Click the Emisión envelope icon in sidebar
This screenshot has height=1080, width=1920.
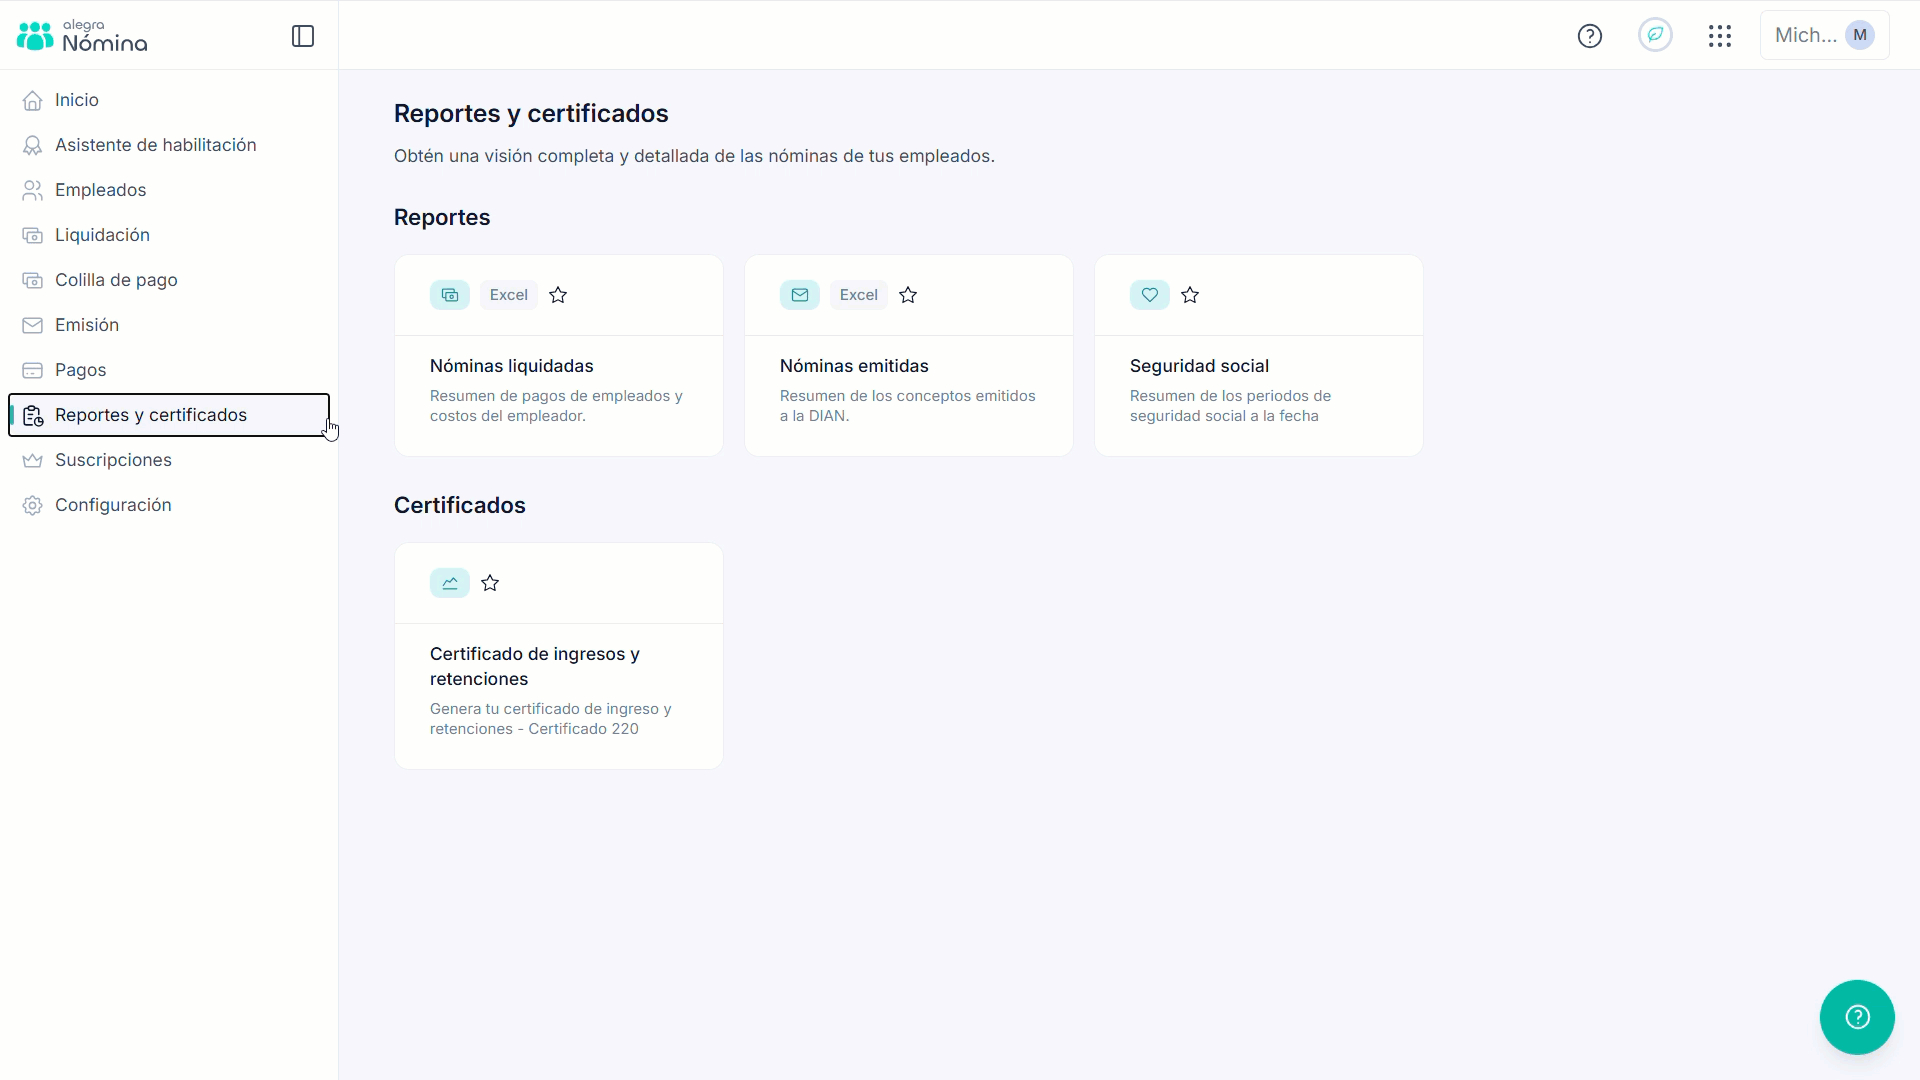pos(33,325)
